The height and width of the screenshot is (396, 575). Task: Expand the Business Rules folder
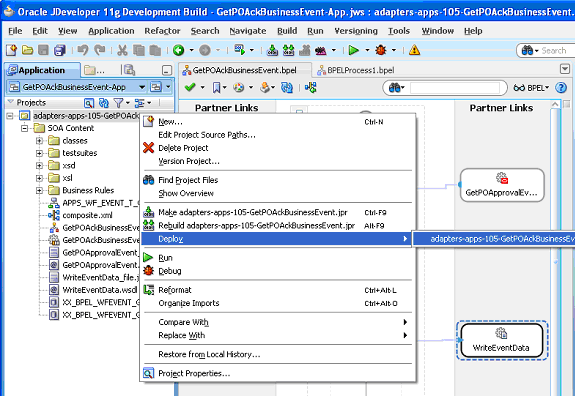tap(39, 191)
